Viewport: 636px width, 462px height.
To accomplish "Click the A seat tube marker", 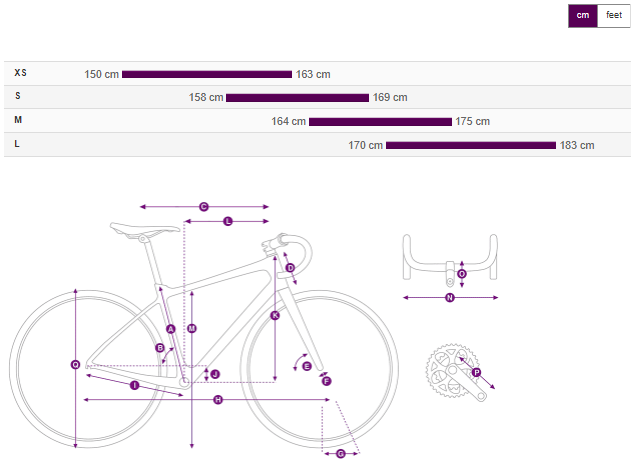I will point(170,329).
